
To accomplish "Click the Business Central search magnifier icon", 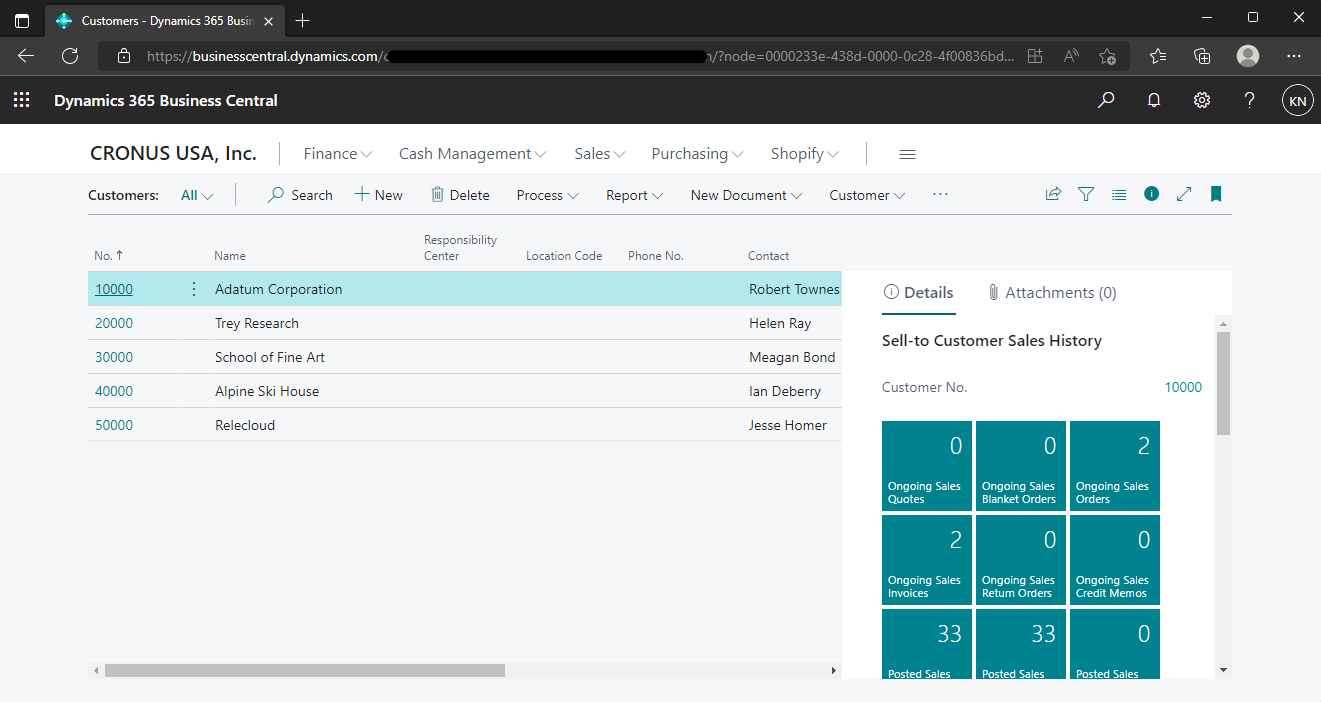I will [x=1106, y=100].
